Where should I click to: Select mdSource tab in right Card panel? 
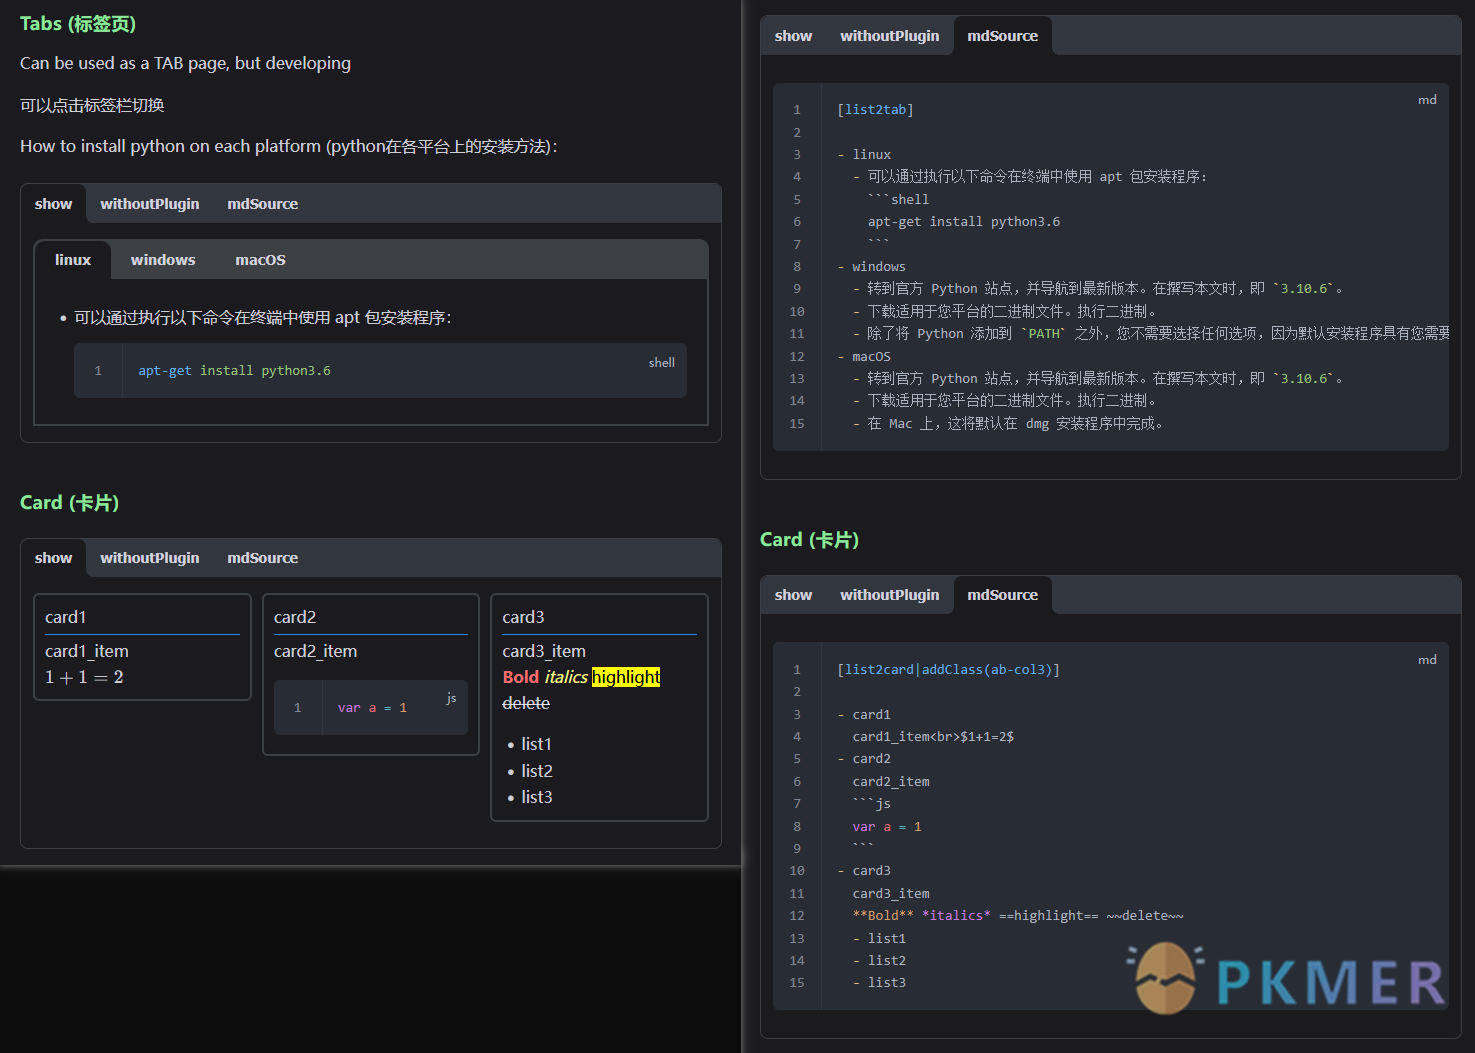pos(1002,595)
